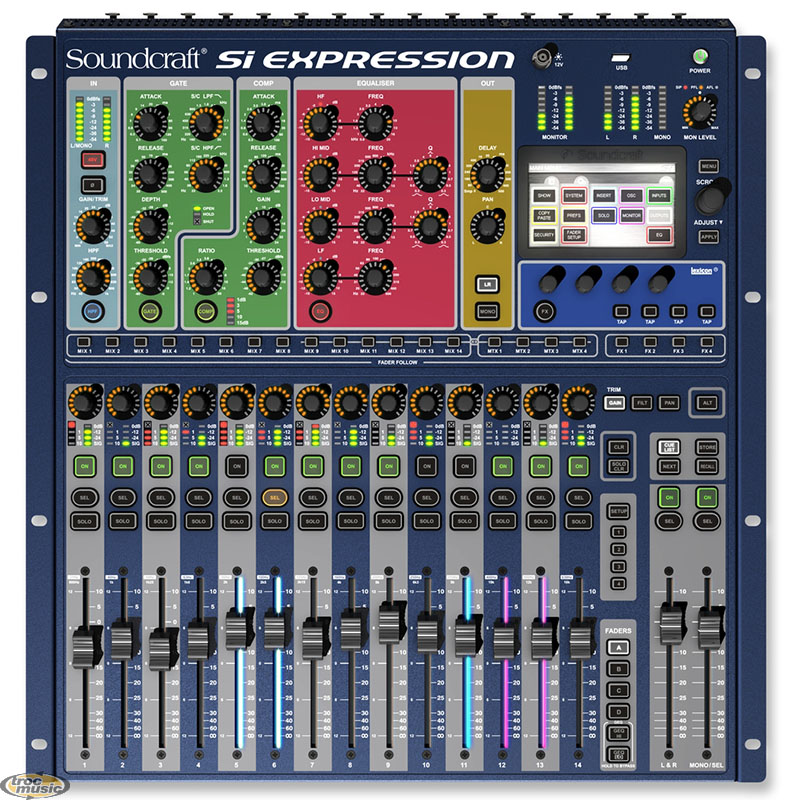Screen dimensions: 787x800
Task: Open the MENU button beside the touchscreen
Action: click(x=709, y=165)
